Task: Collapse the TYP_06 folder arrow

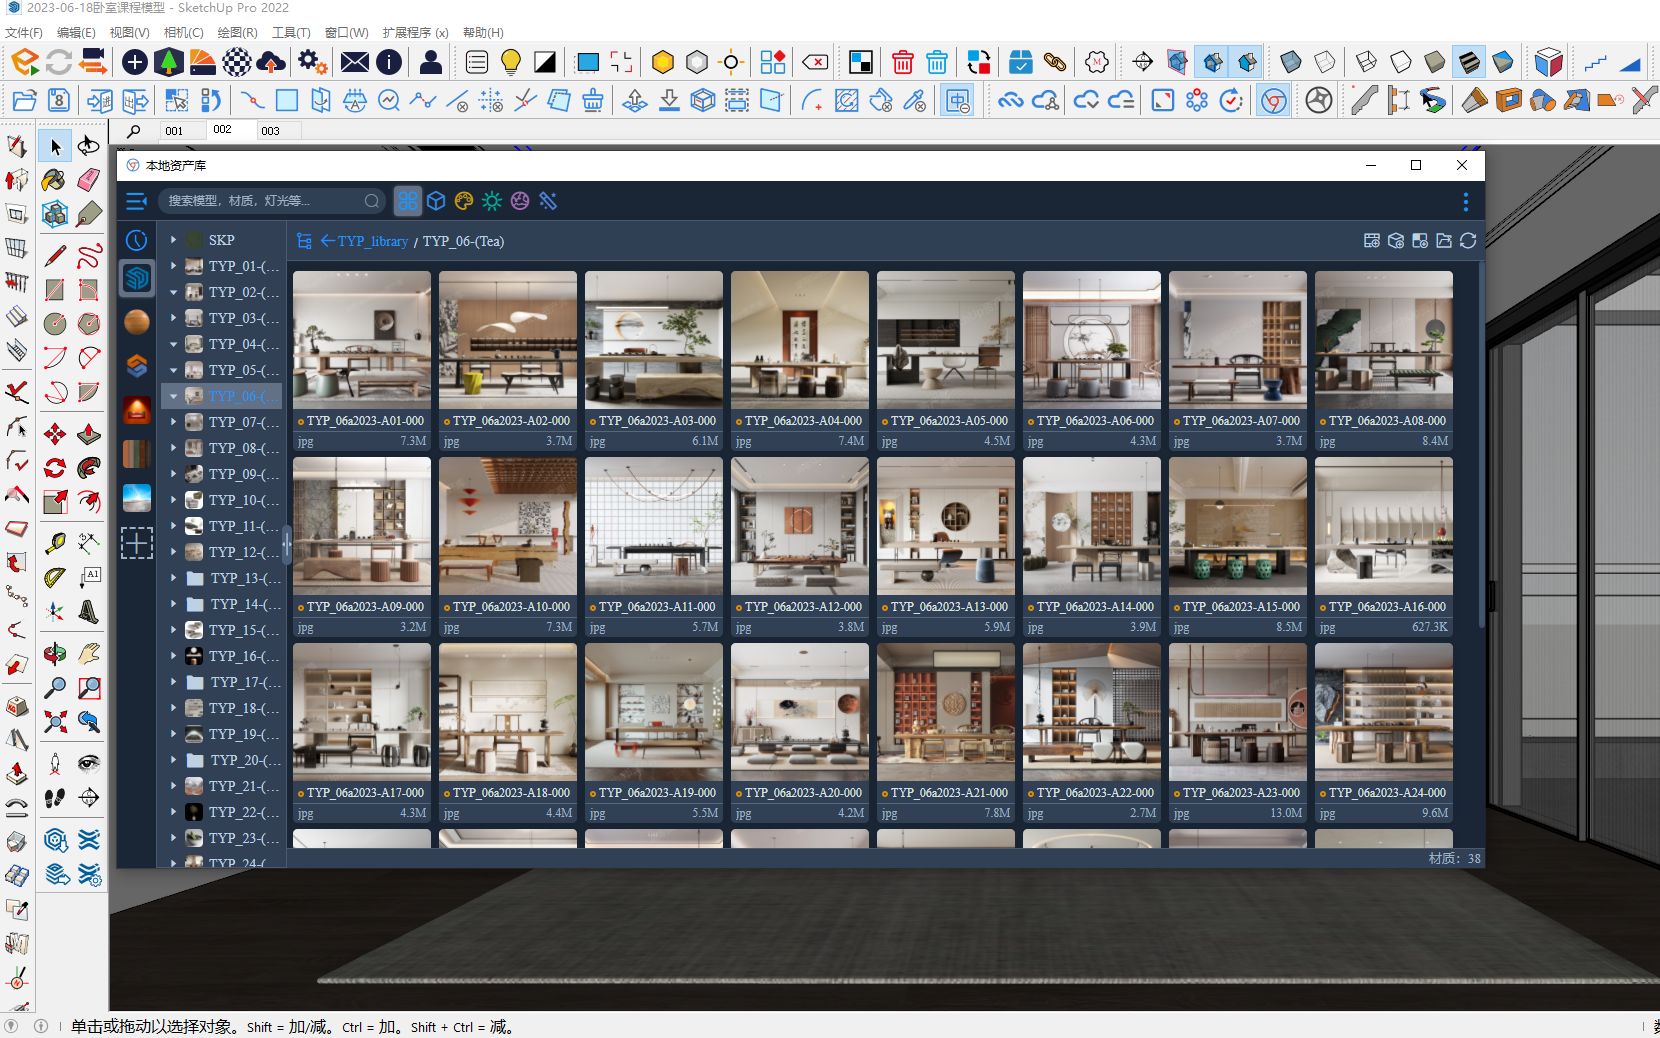Action: pyautogui.click(x=173, y=396)
